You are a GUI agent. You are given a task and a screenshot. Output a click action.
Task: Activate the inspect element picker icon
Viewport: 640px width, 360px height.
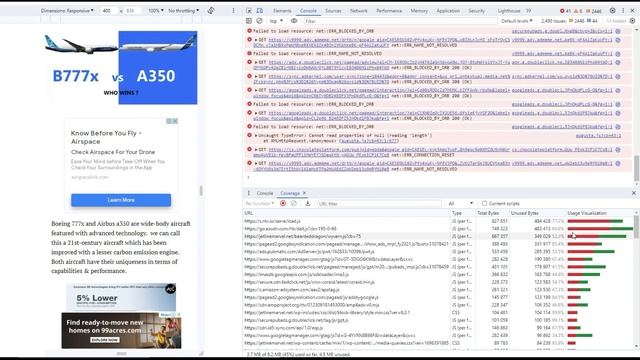coord(249,11)
